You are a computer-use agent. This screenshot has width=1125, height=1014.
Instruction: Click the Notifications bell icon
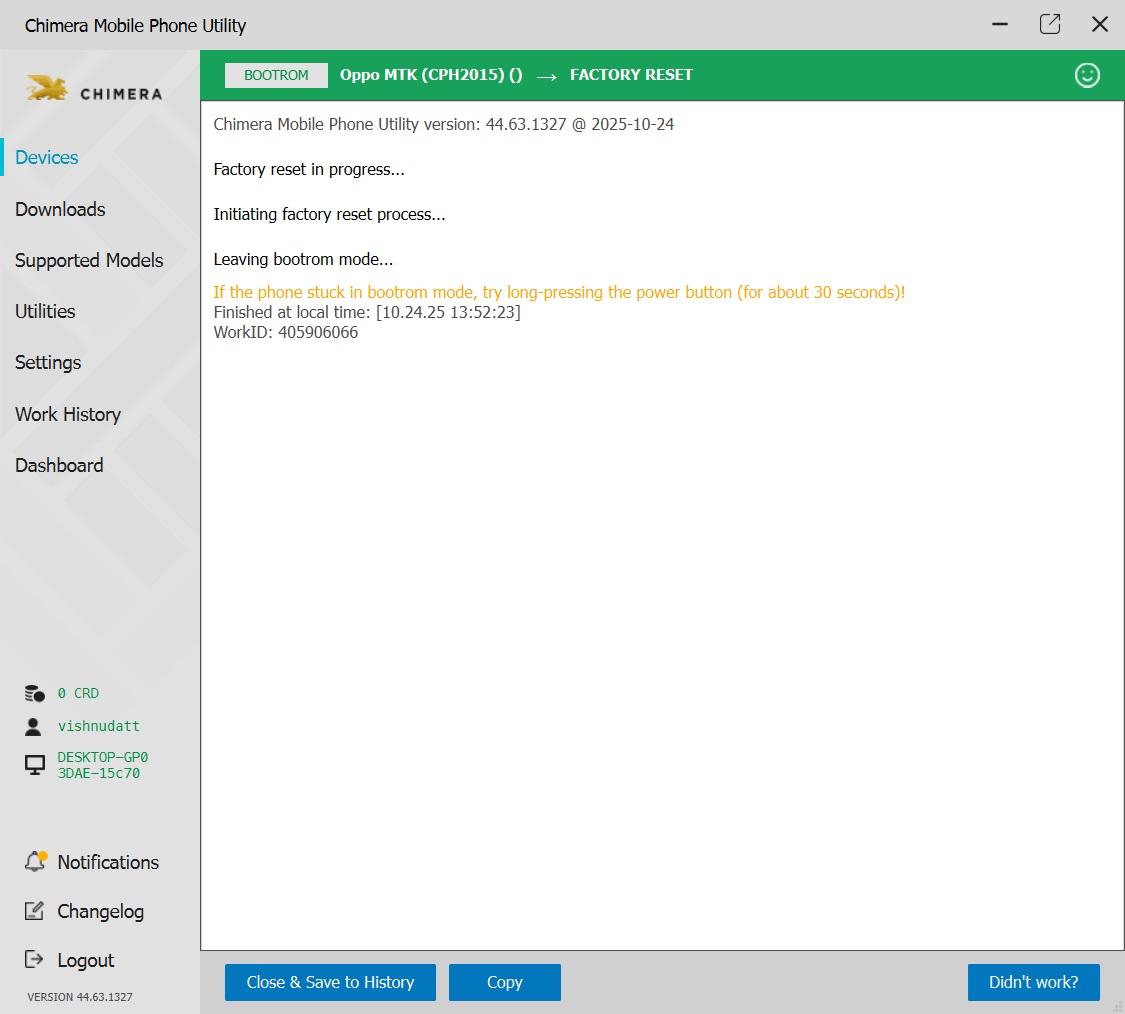[x=35, y=861]
